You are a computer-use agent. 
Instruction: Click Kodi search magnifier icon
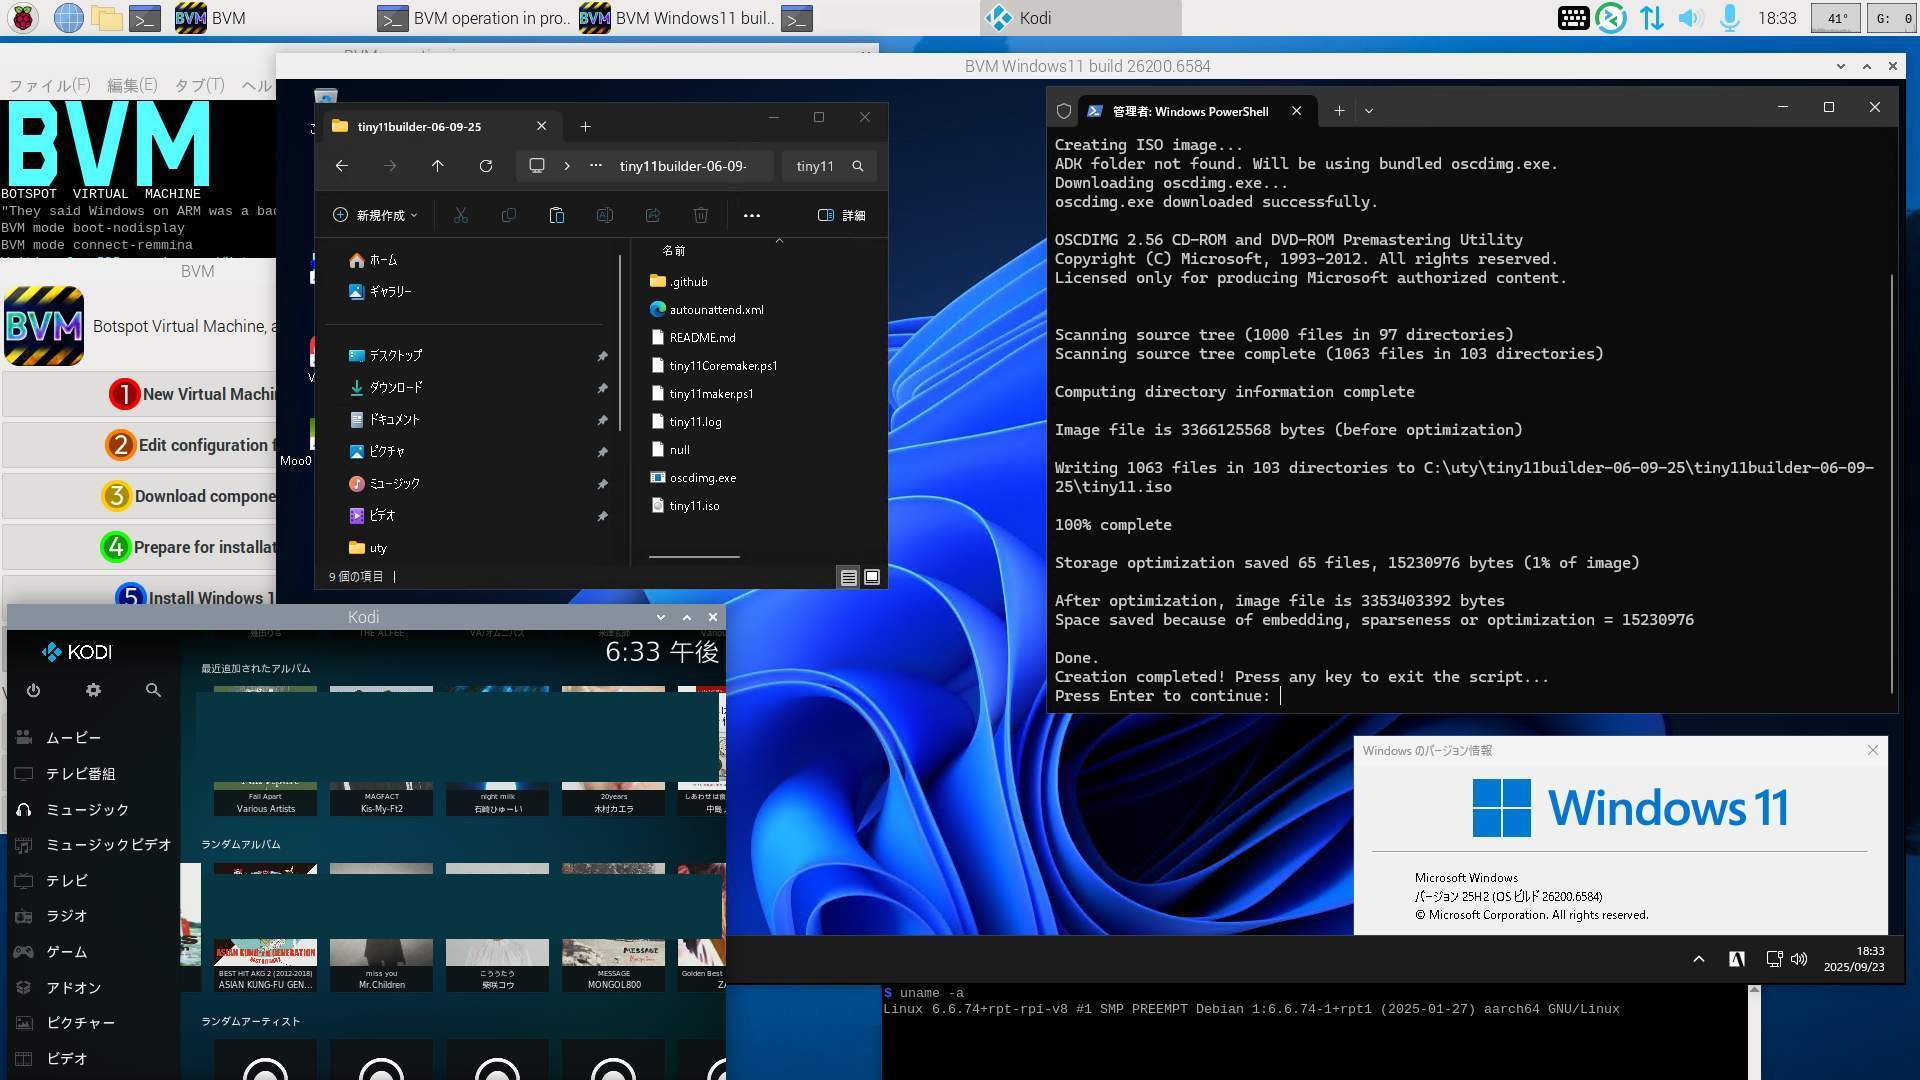coord(153,690)
